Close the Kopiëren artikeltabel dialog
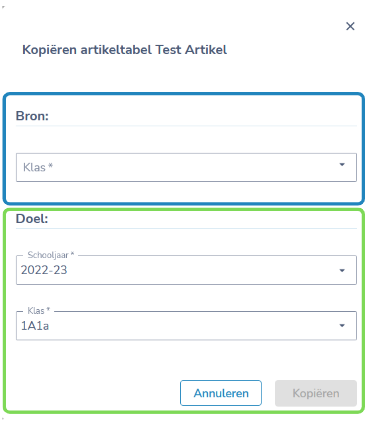This screenshot has width=373, height=422. pos(350,26)
